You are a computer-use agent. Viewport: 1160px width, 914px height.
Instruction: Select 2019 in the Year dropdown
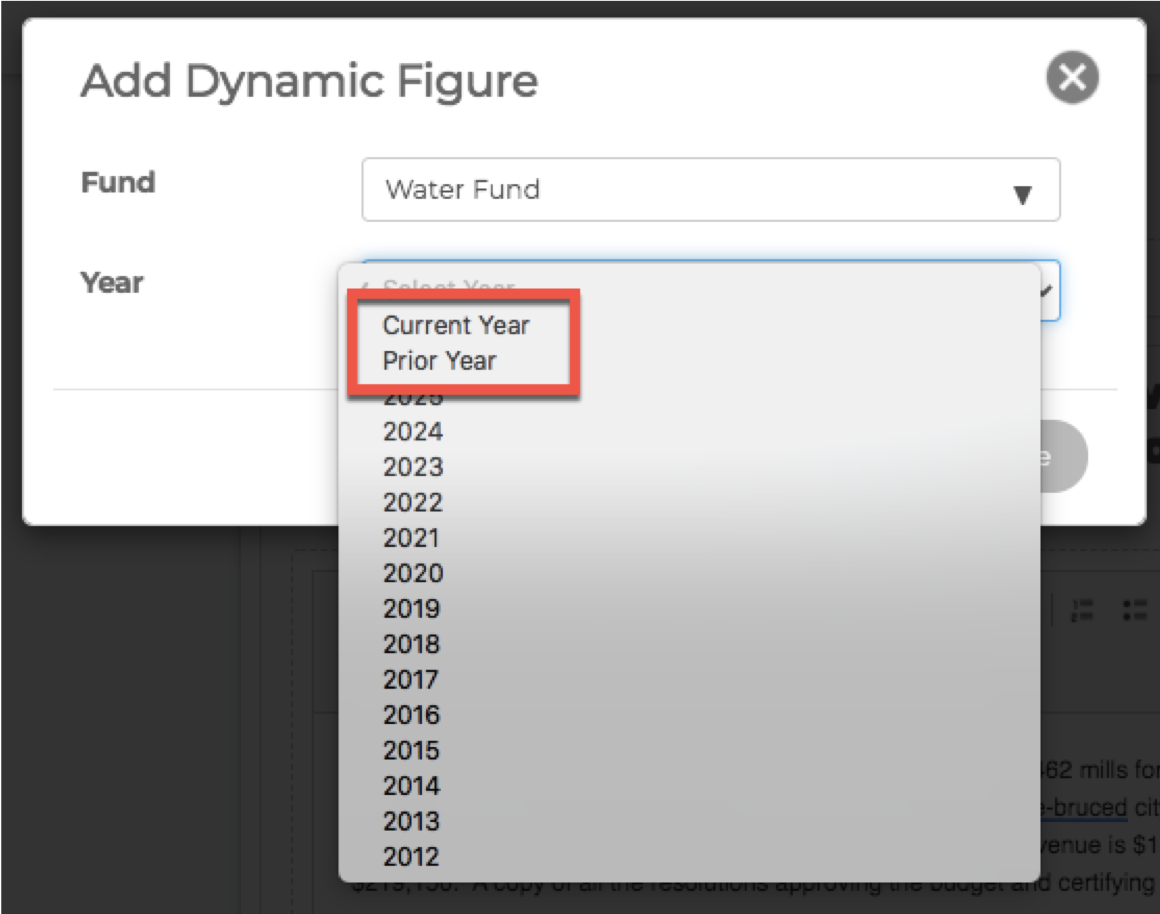click(x=411, y=609)
